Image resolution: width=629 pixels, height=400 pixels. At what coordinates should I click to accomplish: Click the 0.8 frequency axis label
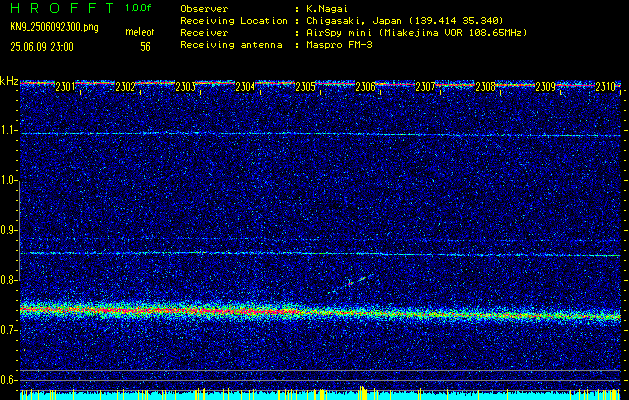click(x=7, y=280)
